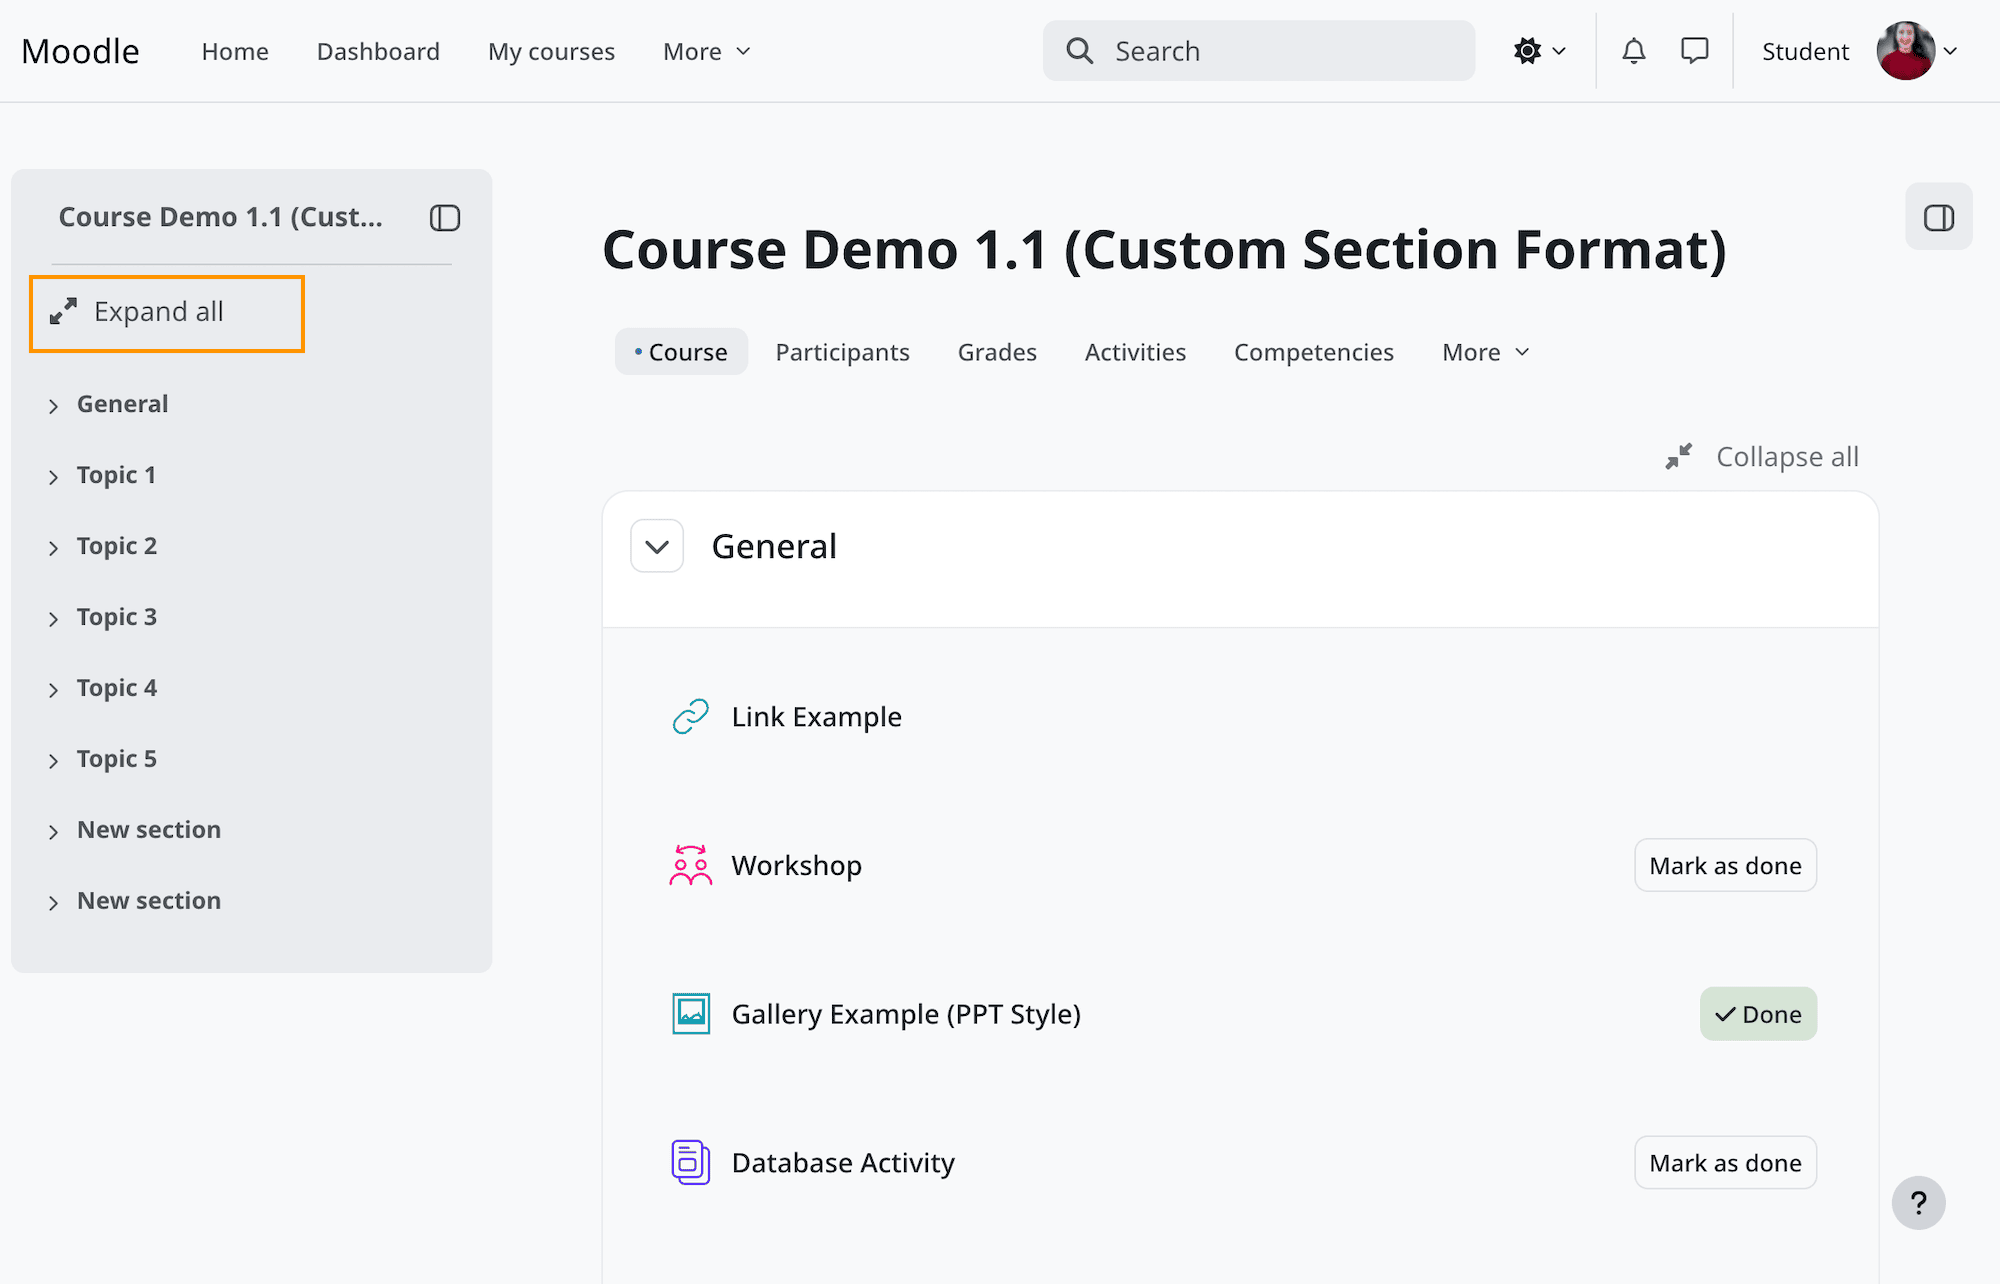Click the Link Example chain icon

pos(691,717)
